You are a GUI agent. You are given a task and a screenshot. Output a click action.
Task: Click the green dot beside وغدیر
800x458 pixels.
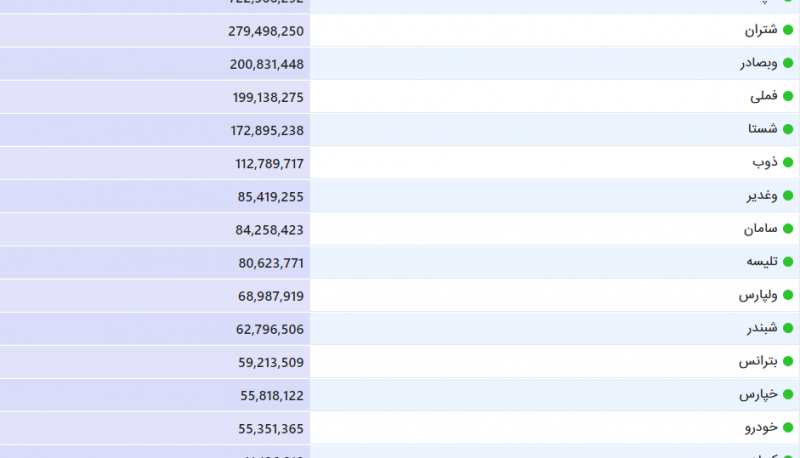[x=788, y=196]
